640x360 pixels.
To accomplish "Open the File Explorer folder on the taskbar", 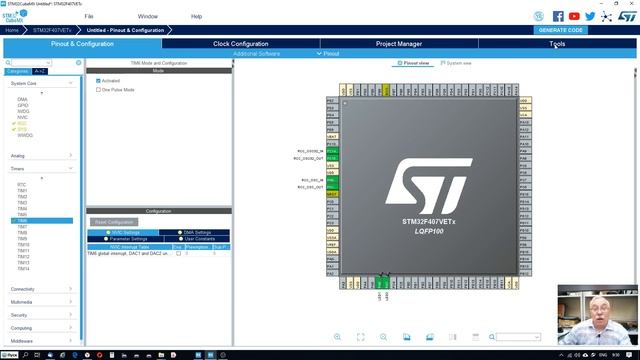I will click(161, 355).
